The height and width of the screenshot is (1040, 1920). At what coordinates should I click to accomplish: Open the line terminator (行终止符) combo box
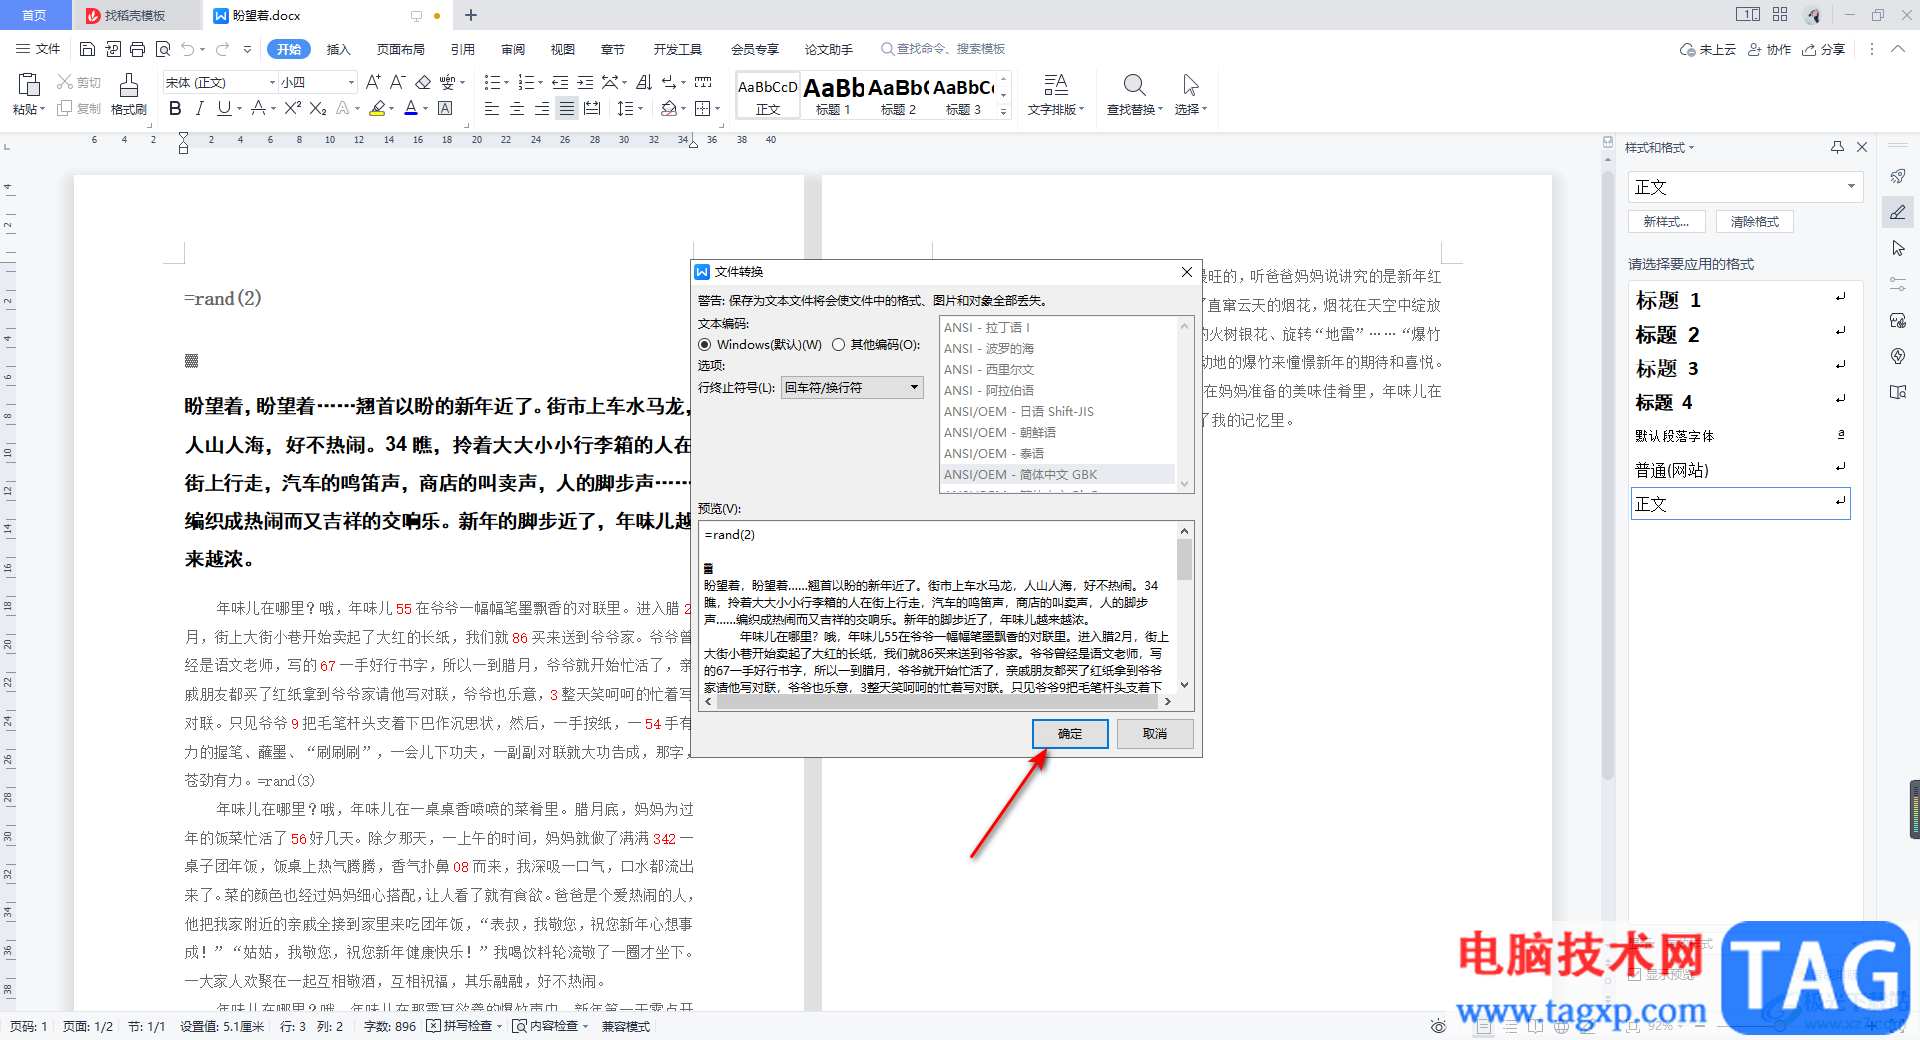(x=853, y=388)
